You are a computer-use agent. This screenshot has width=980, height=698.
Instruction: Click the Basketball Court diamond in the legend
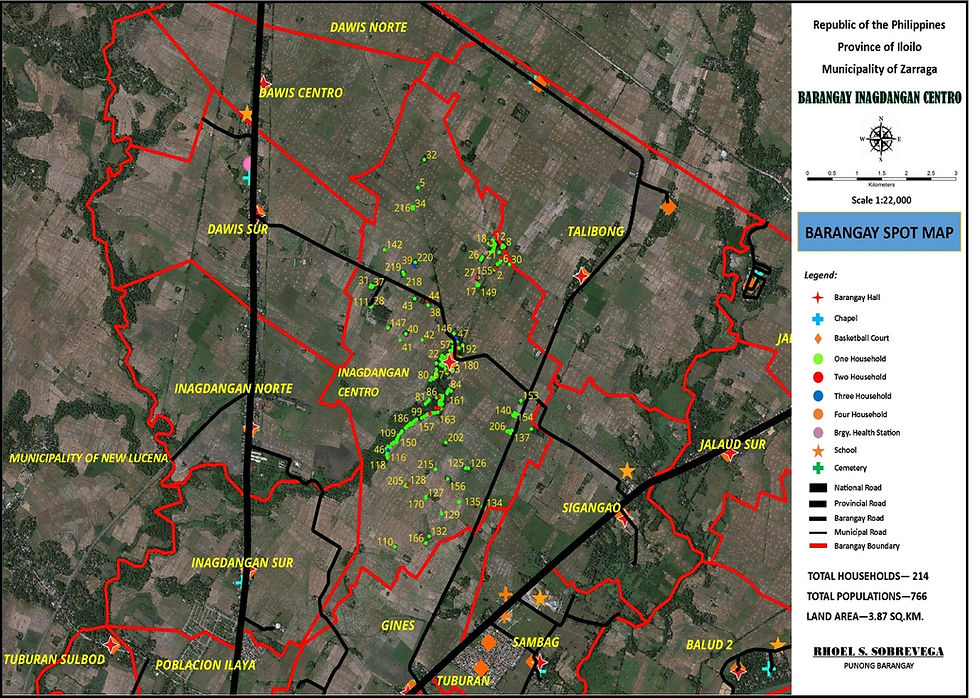tap(818, 339)
